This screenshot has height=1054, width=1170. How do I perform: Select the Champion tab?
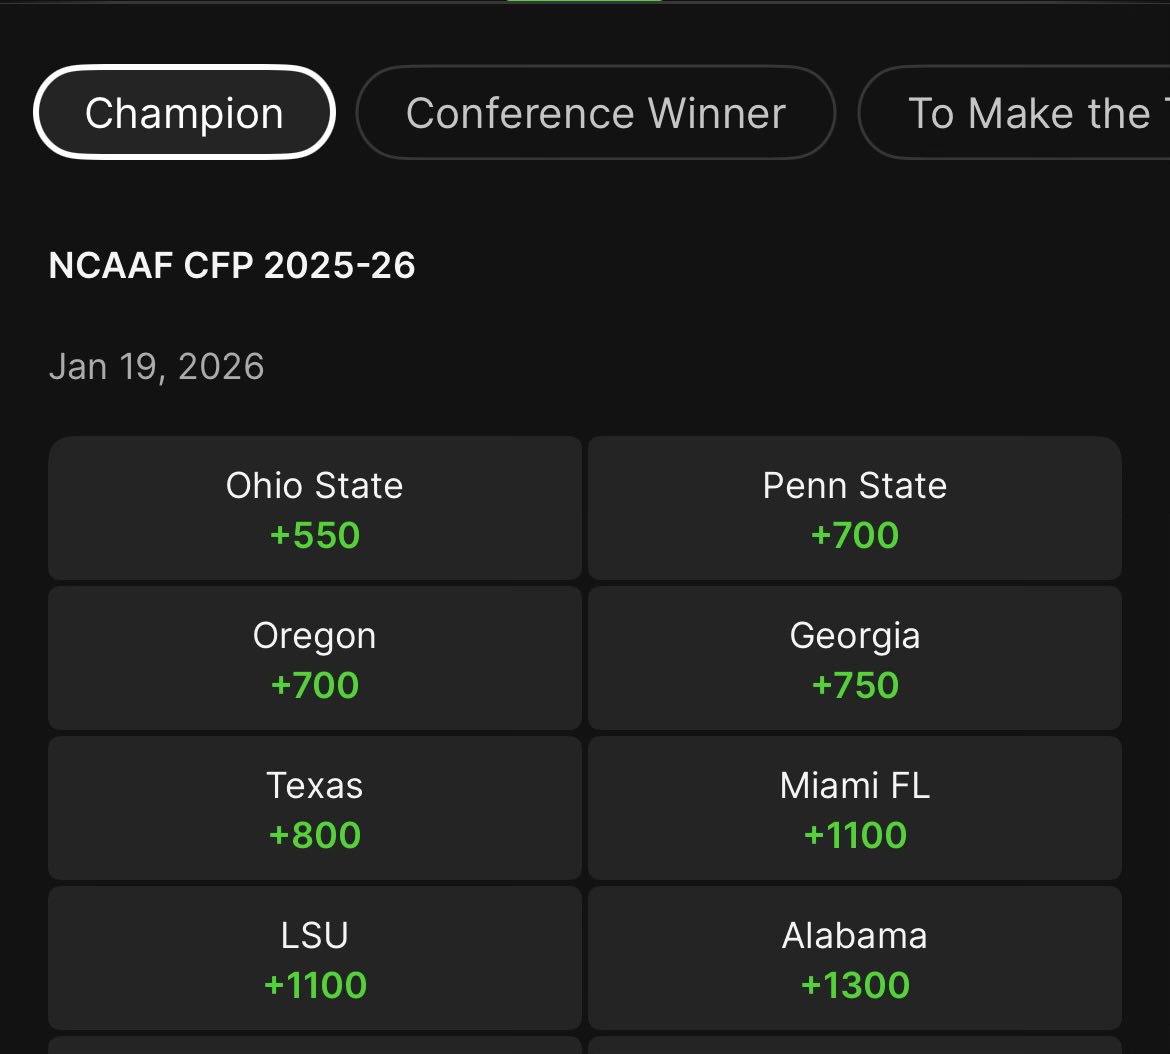(x=184, y=113)
